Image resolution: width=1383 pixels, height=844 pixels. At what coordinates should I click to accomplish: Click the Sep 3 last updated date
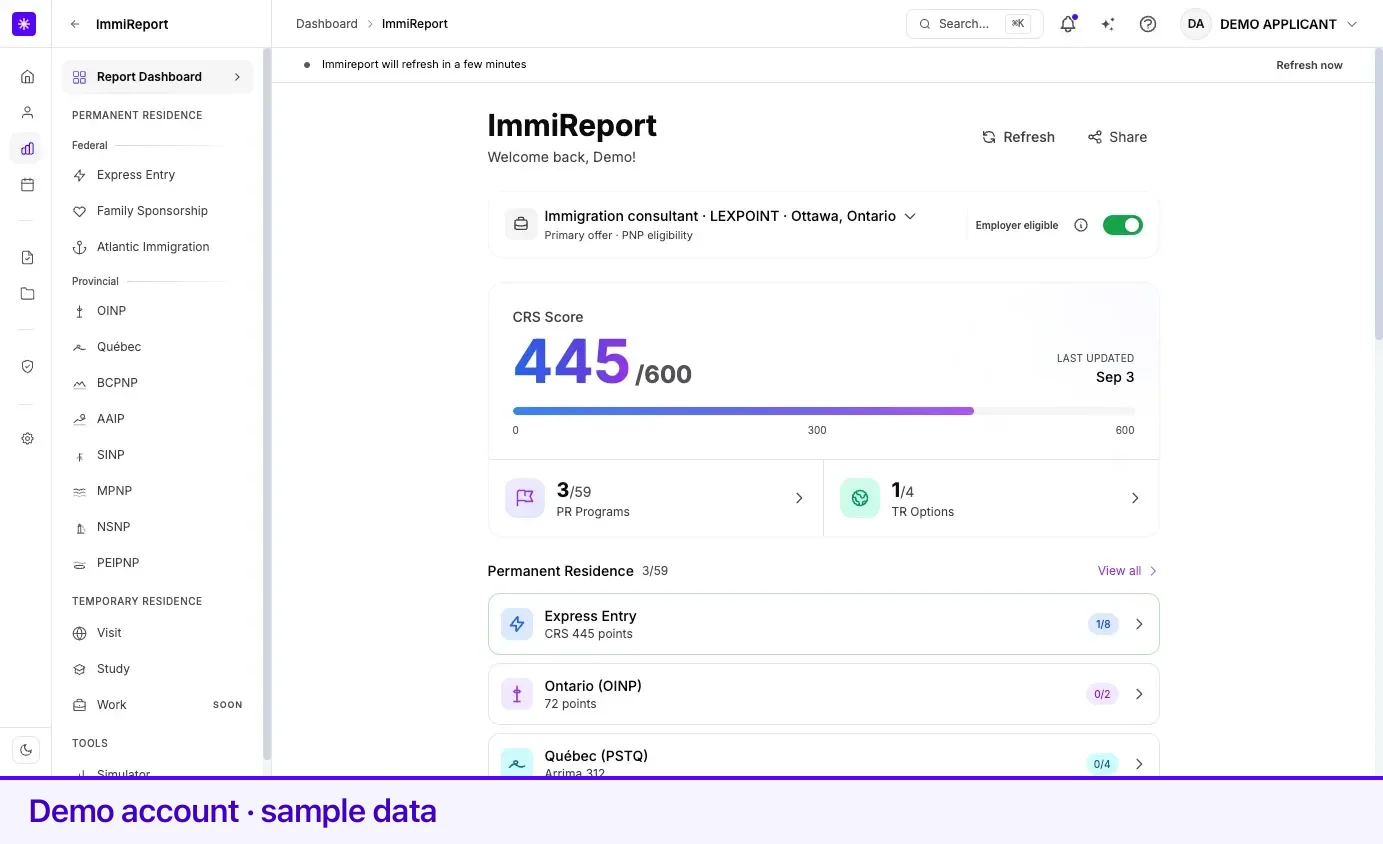1115,377
